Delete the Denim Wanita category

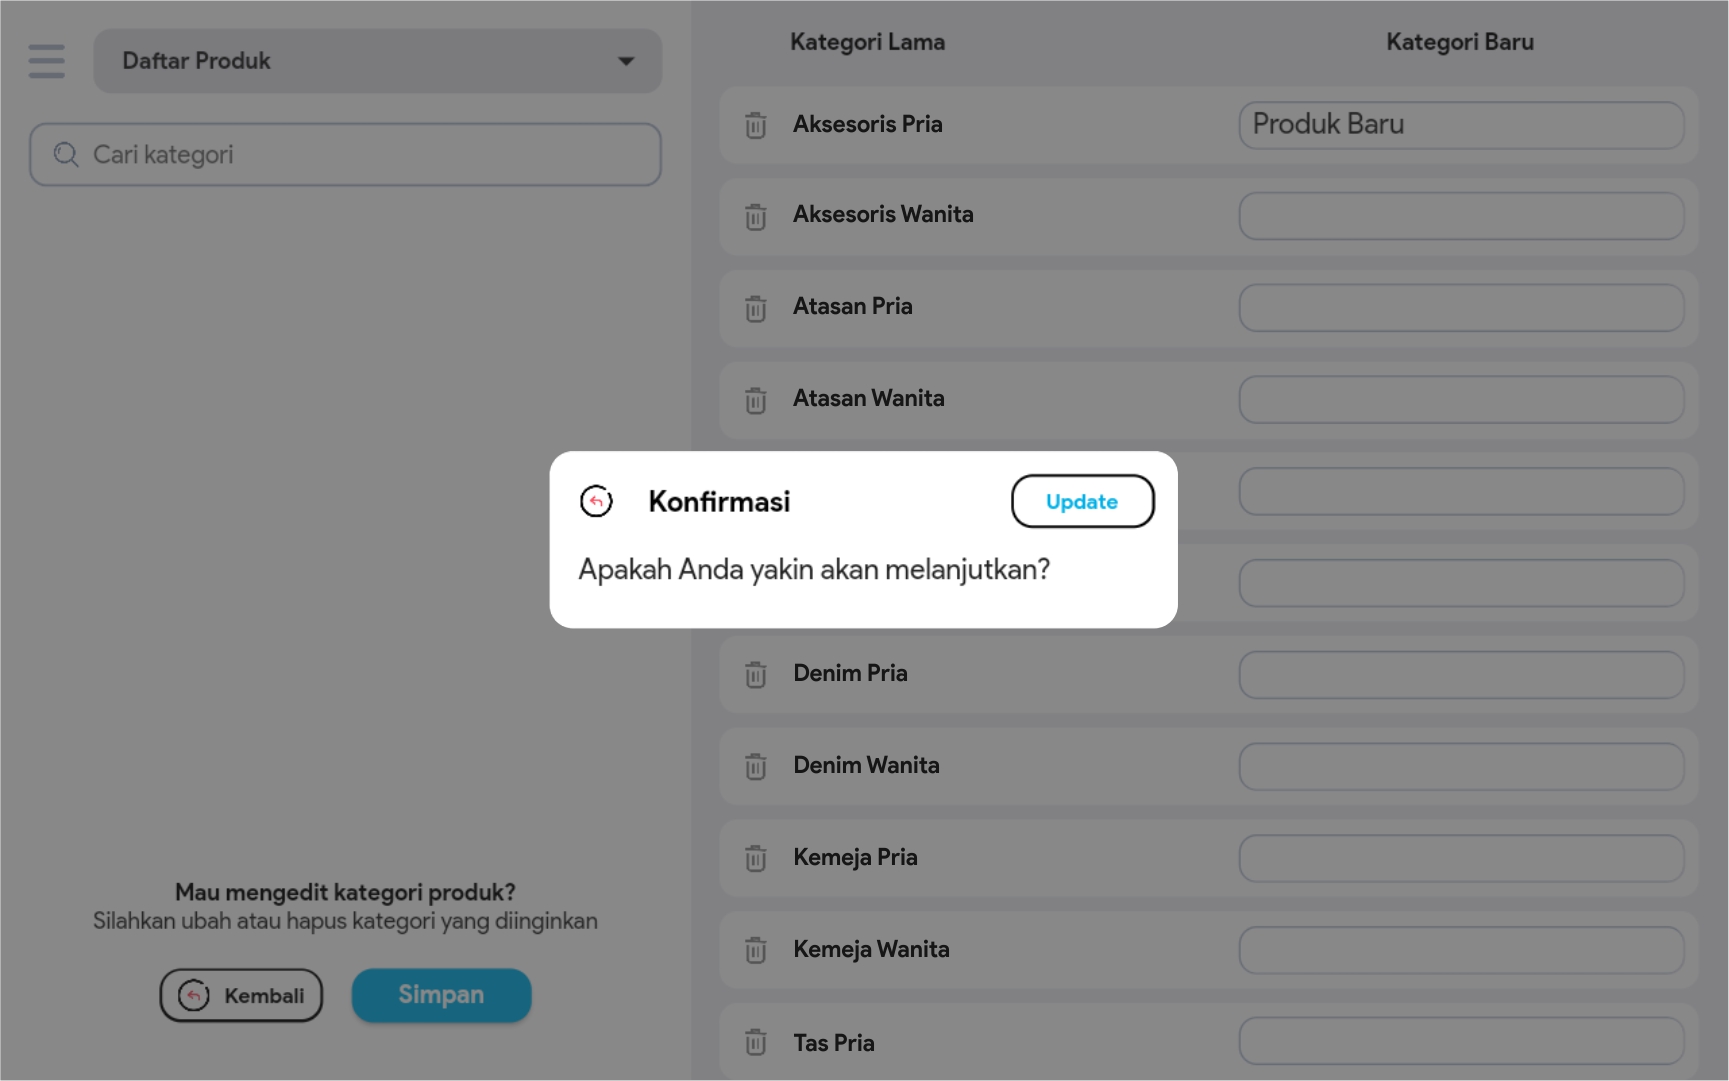pos(755,766)
